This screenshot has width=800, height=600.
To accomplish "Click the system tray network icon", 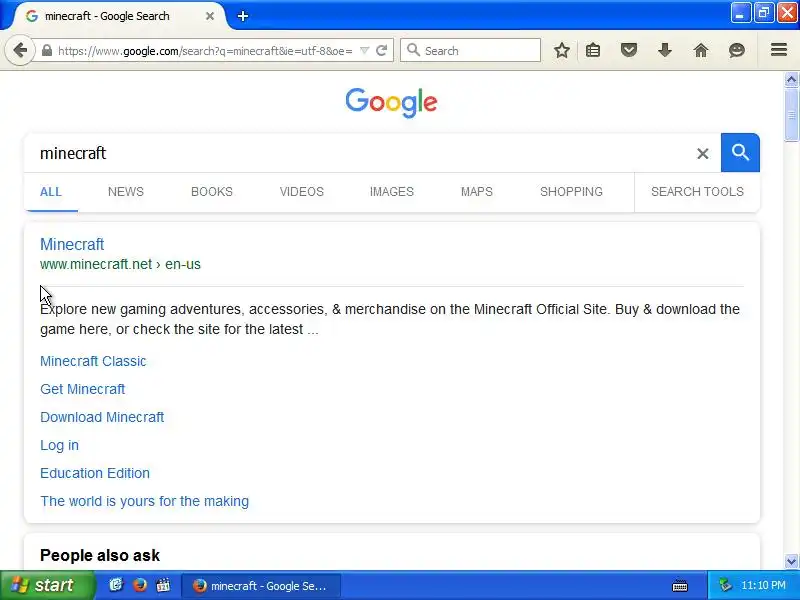I will 724,585.
